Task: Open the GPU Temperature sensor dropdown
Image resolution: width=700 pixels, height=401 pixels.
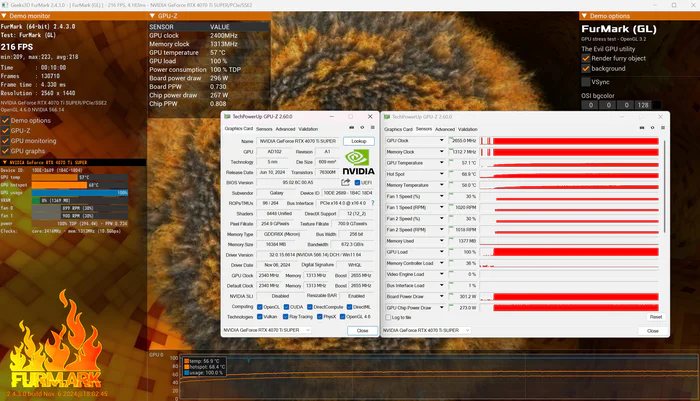Action: [x=442, y=163]
